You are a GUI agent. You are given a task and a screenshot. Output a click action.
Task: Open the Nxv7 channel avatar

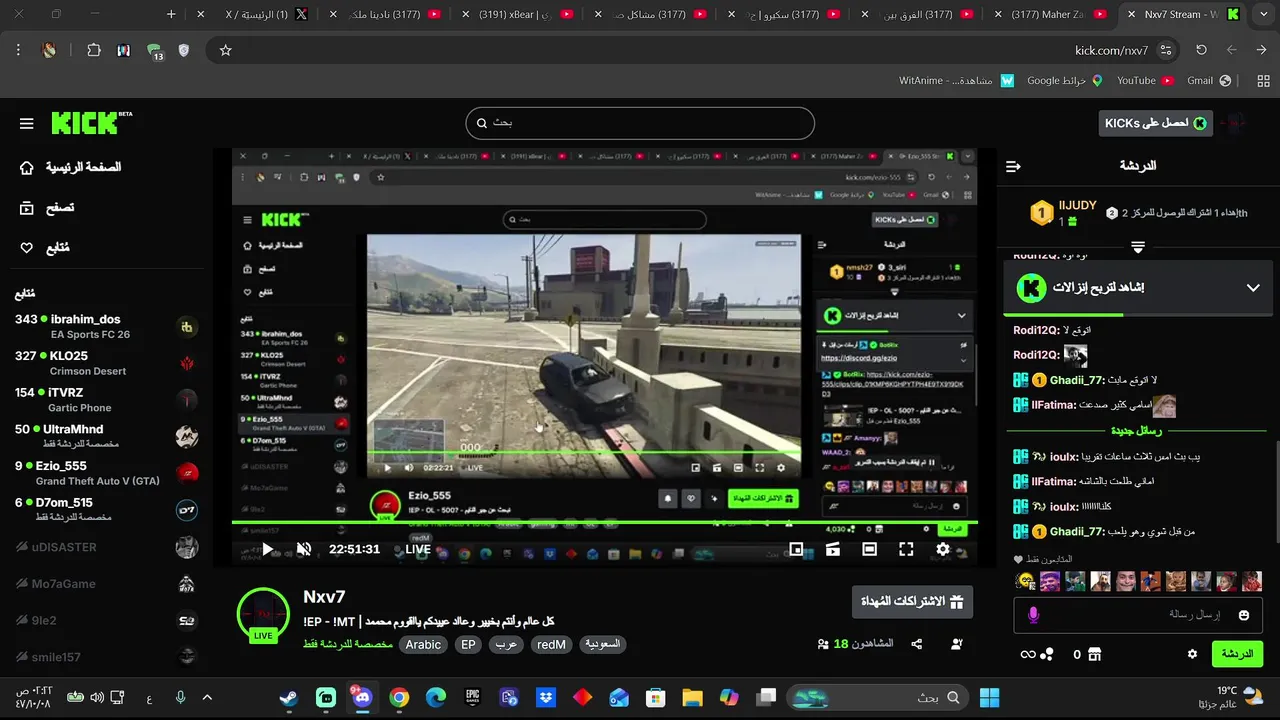(x=263, y=613)
